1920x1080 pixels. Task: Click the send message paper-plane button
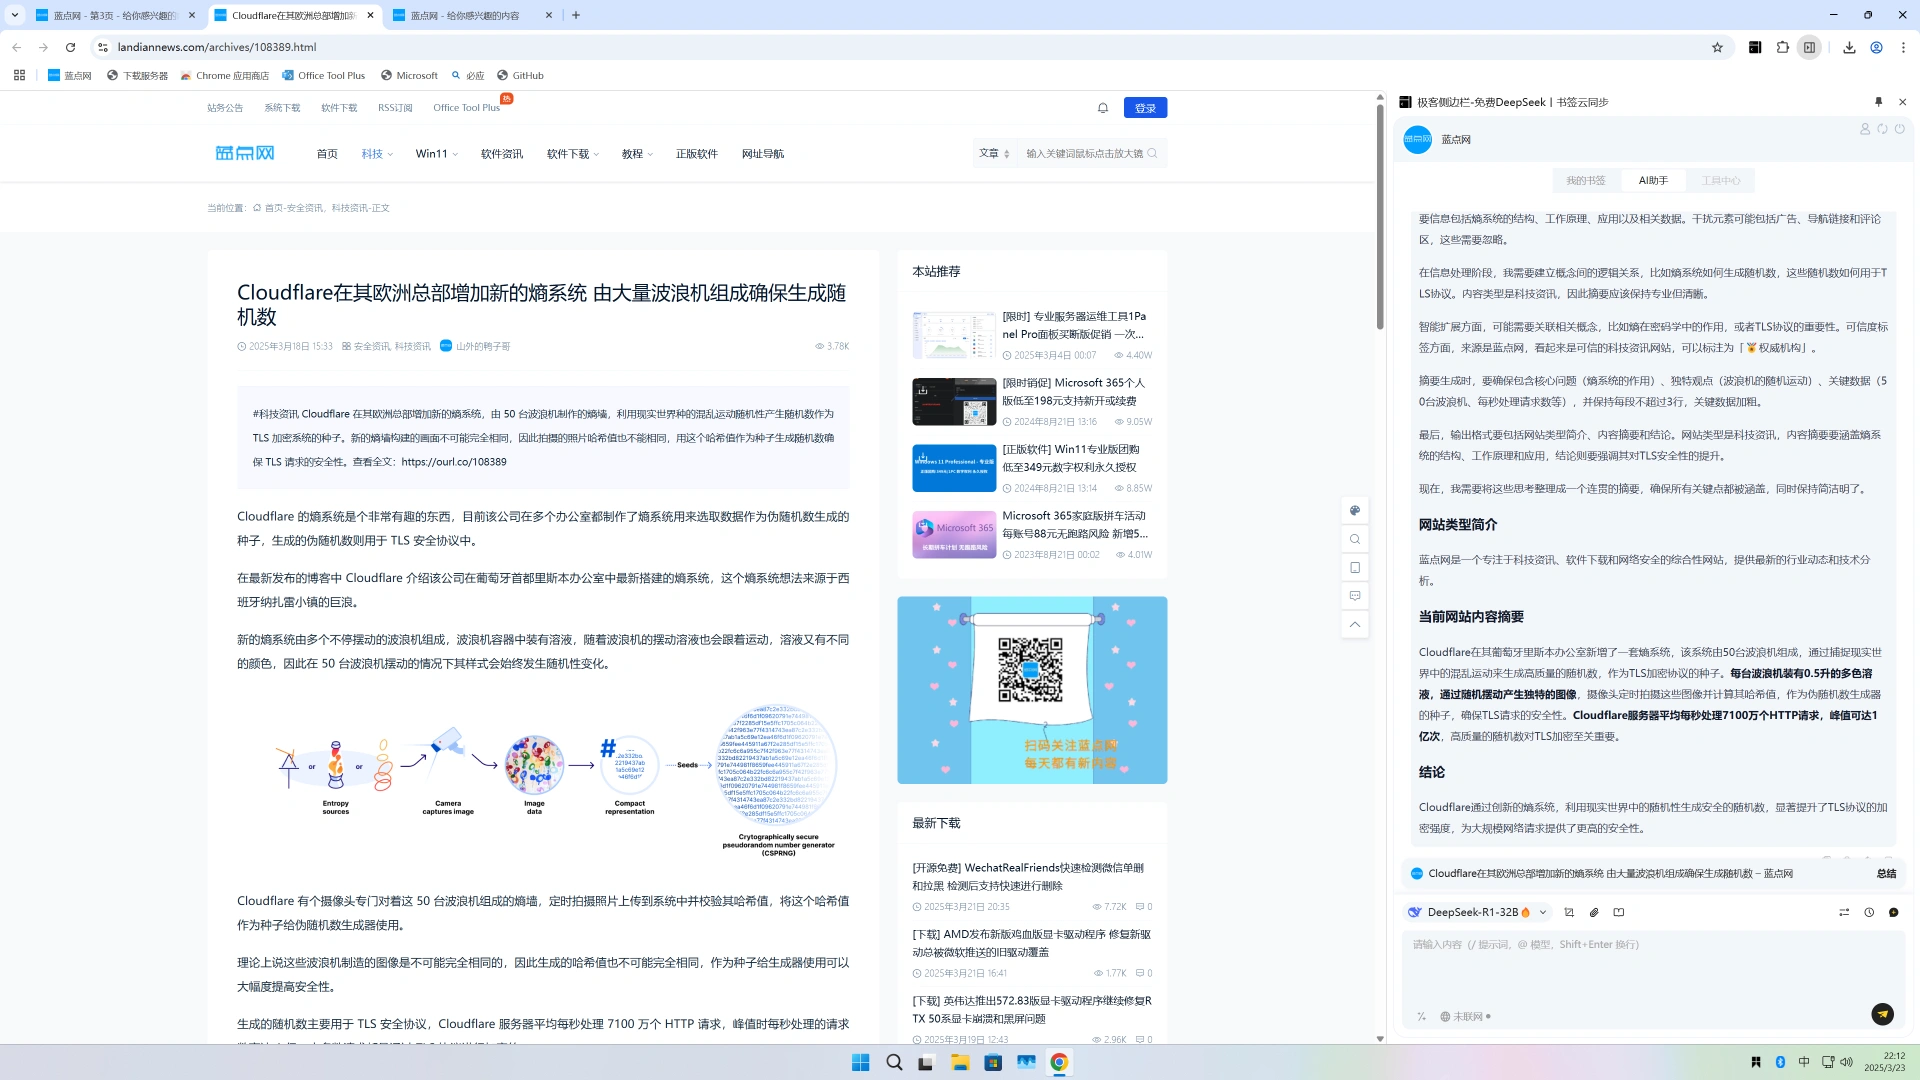[1882, 1014]
